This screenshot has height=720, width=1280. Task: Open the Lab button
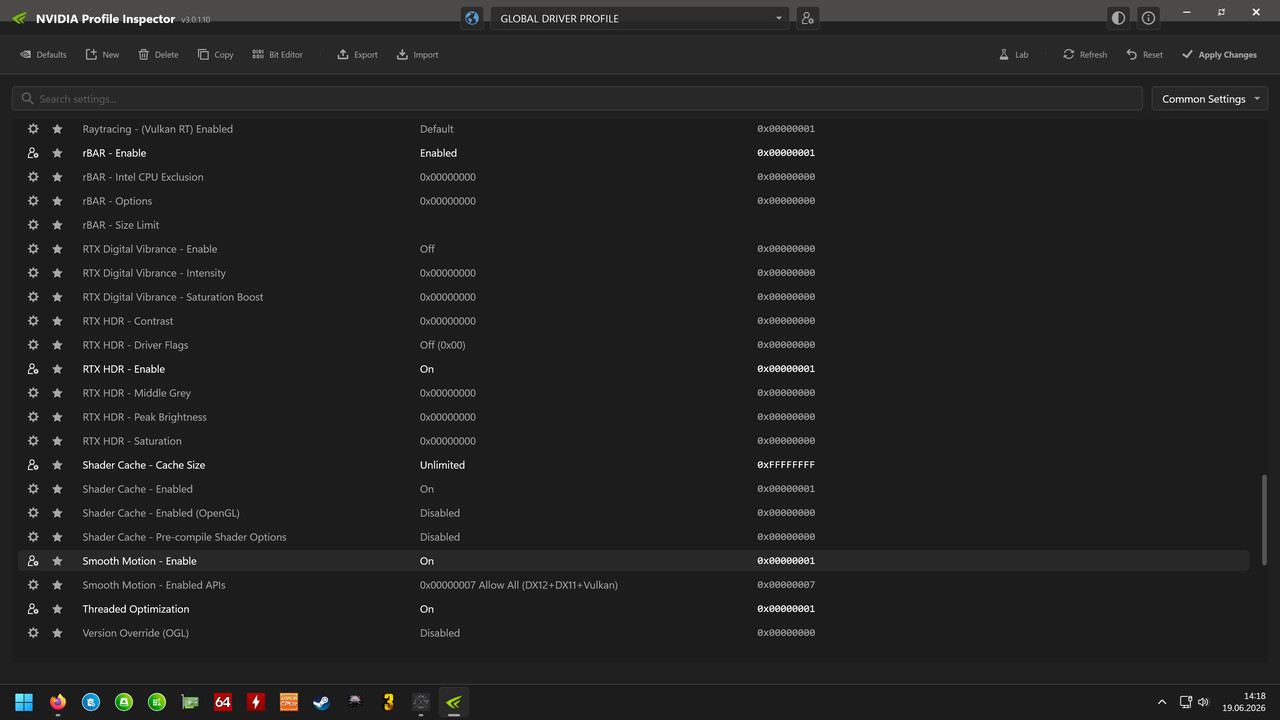point(1013,55)
